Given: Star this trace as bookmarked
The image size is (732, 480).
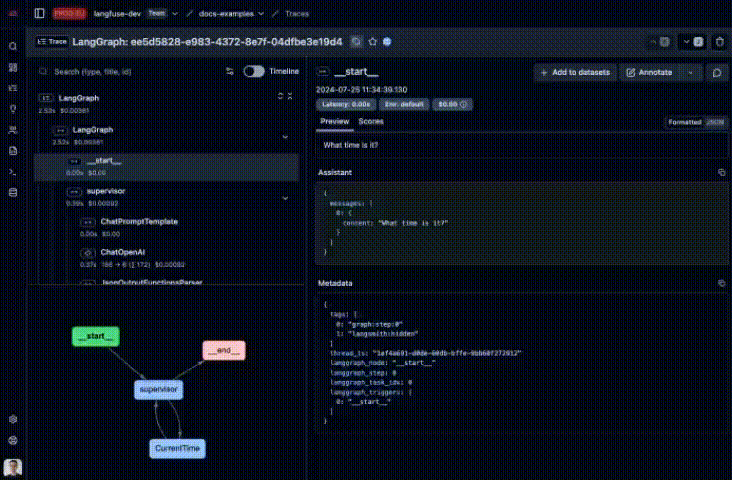Looking at the screenshot, I should point(372,42).
